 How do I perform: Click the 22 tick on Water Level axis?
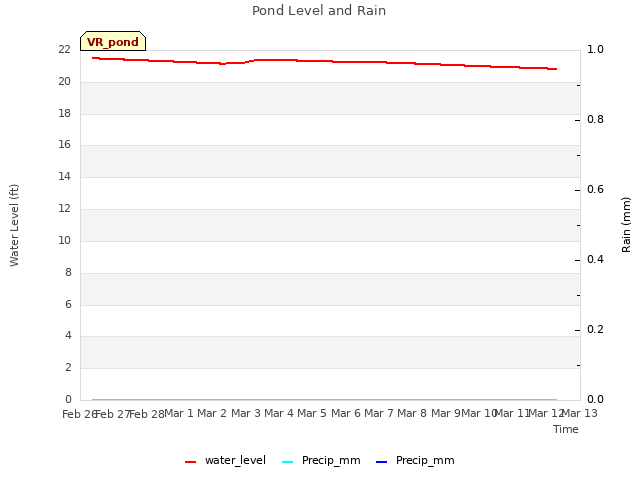pos(64,50)
